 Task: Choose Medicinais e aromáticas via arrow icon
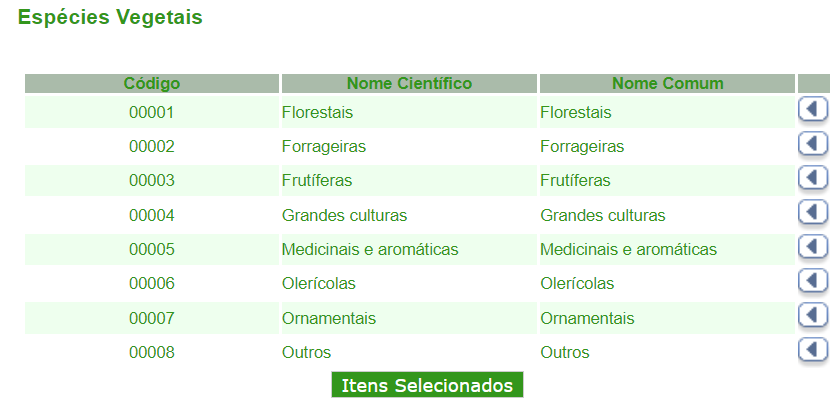point(813,247)
